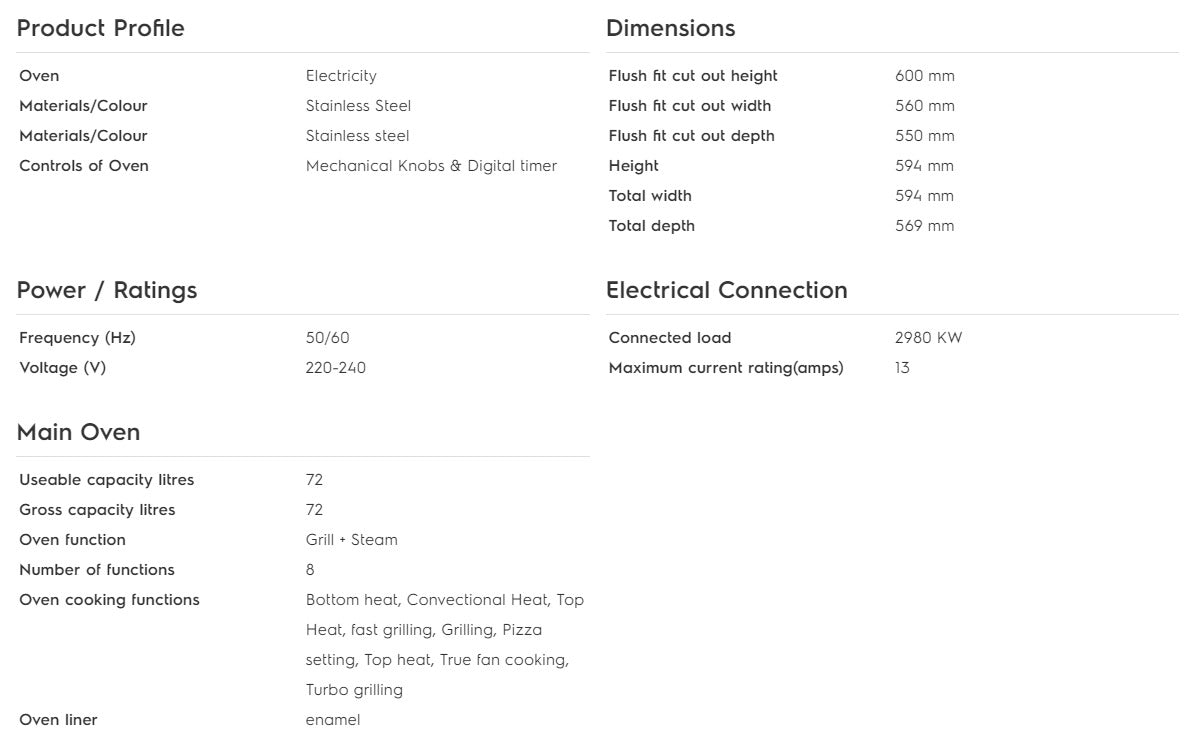
Task: Click the Product Profile heading
Action: click(x=100, y=28)
